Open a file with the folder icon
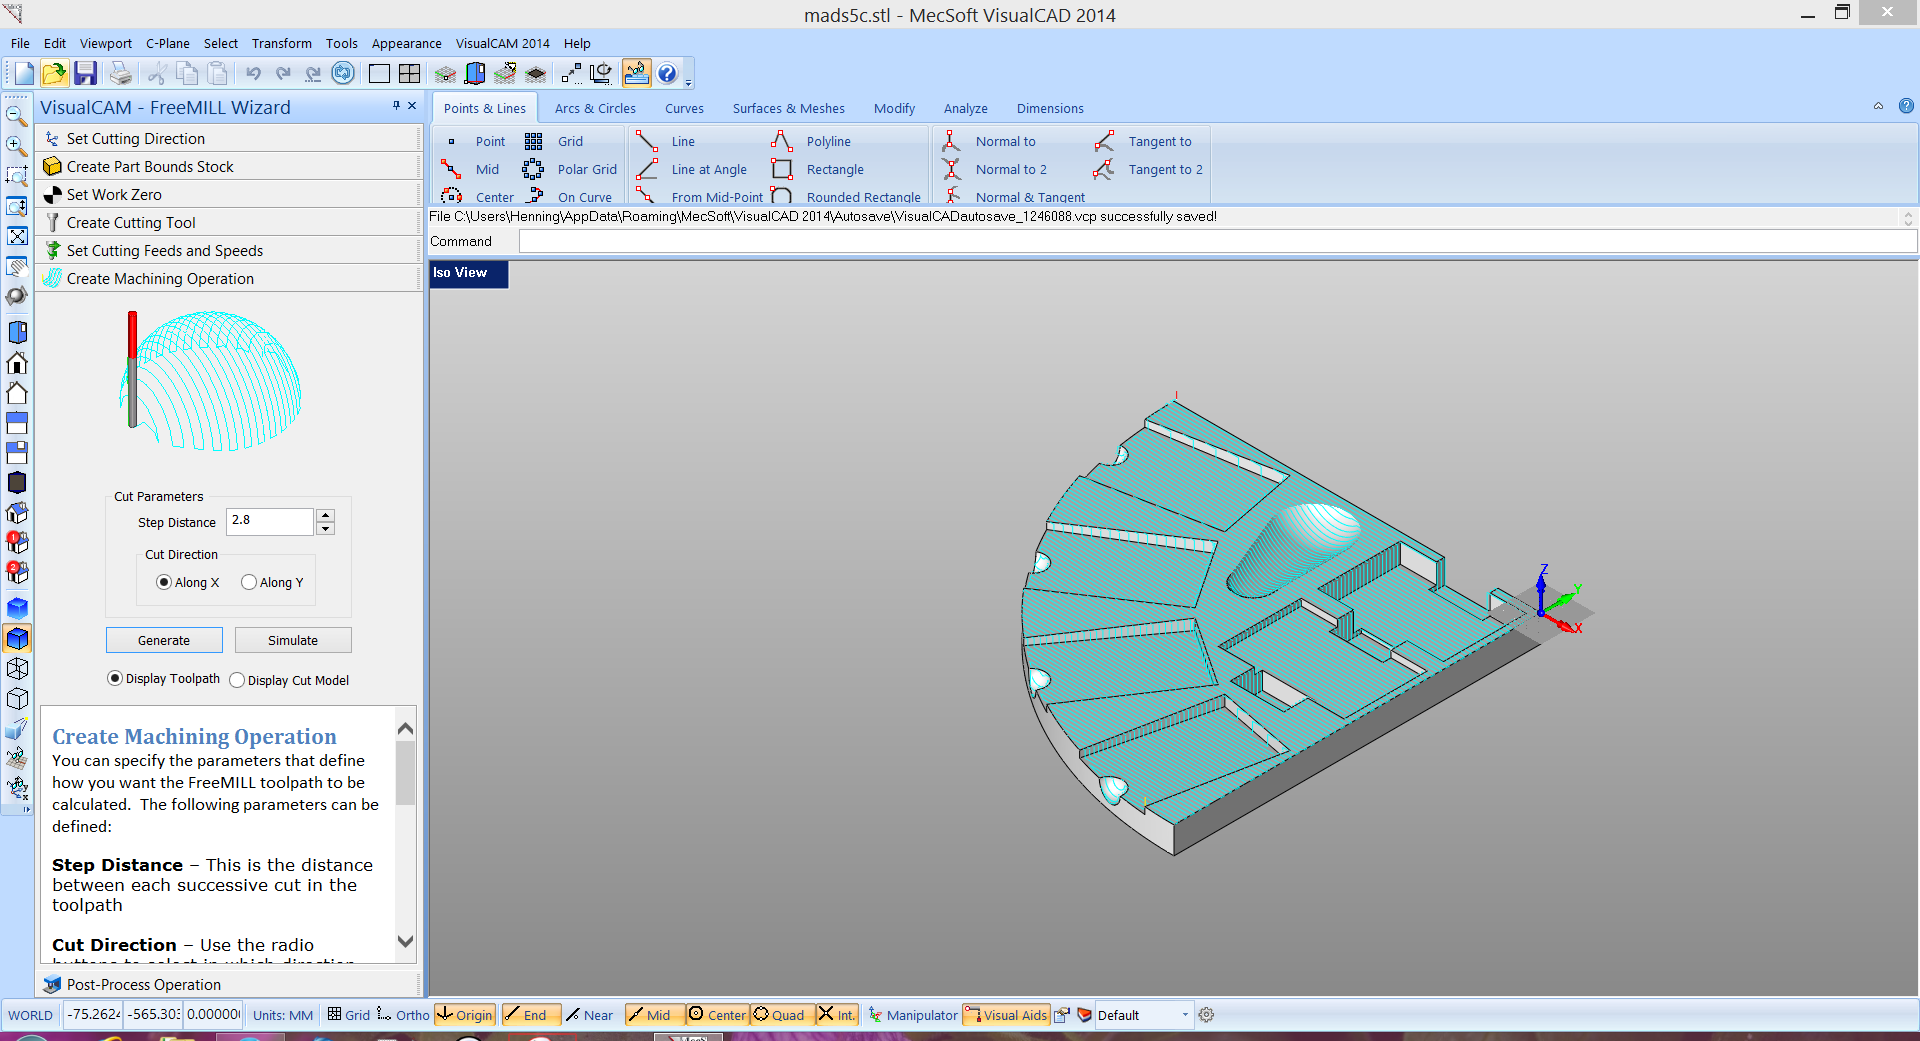The height and width of the screenshot is (1041, 1920). click(54, 73)
